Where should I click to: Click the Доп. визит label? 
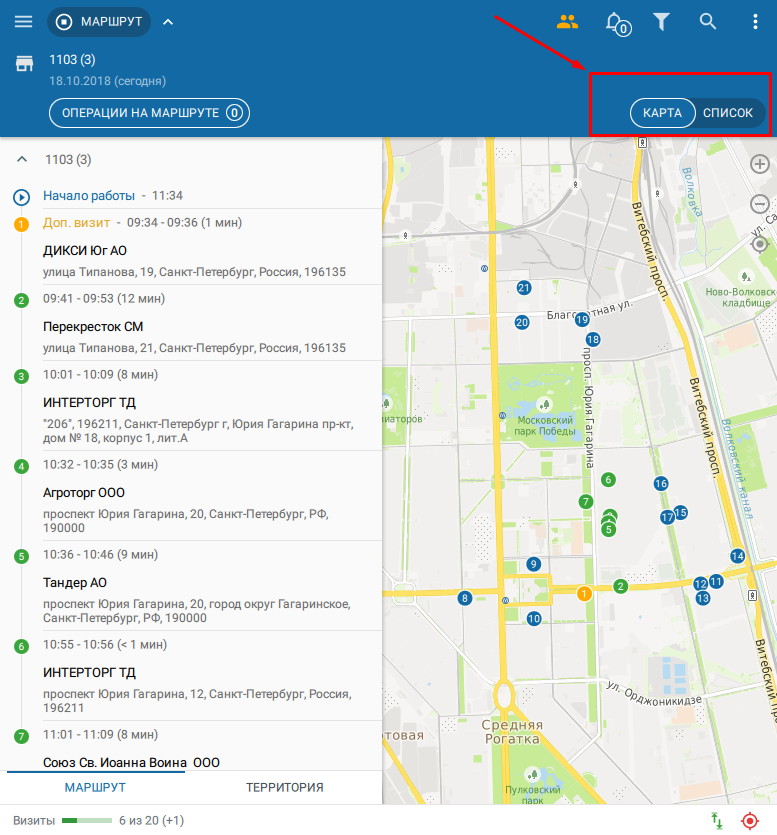77,223
